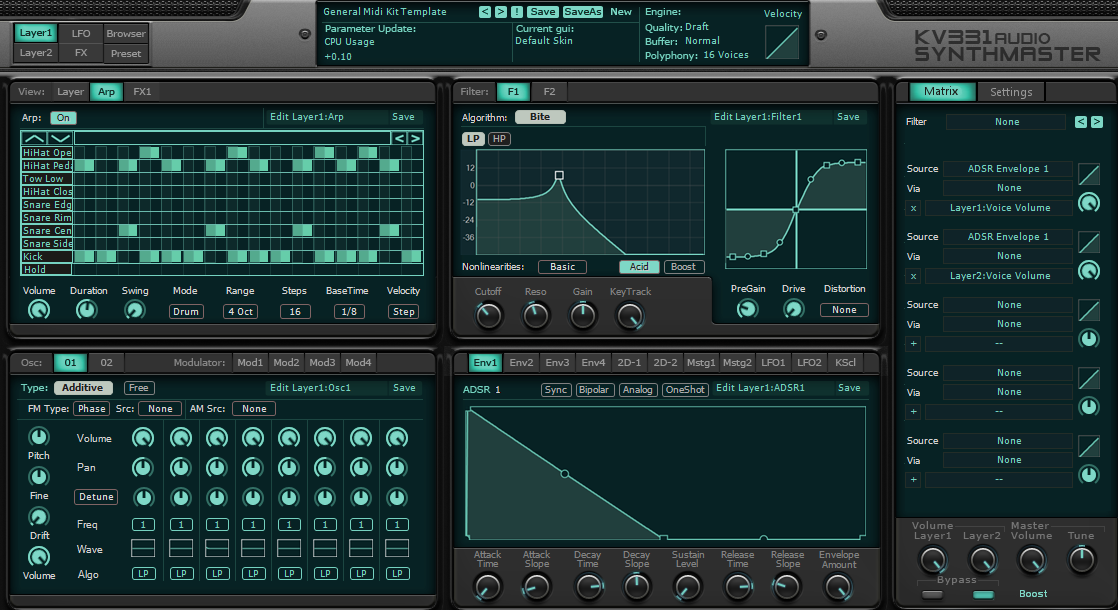The image size is (1118, 610).
Task: Open the Velocity curve display
Action: [781, 42]
